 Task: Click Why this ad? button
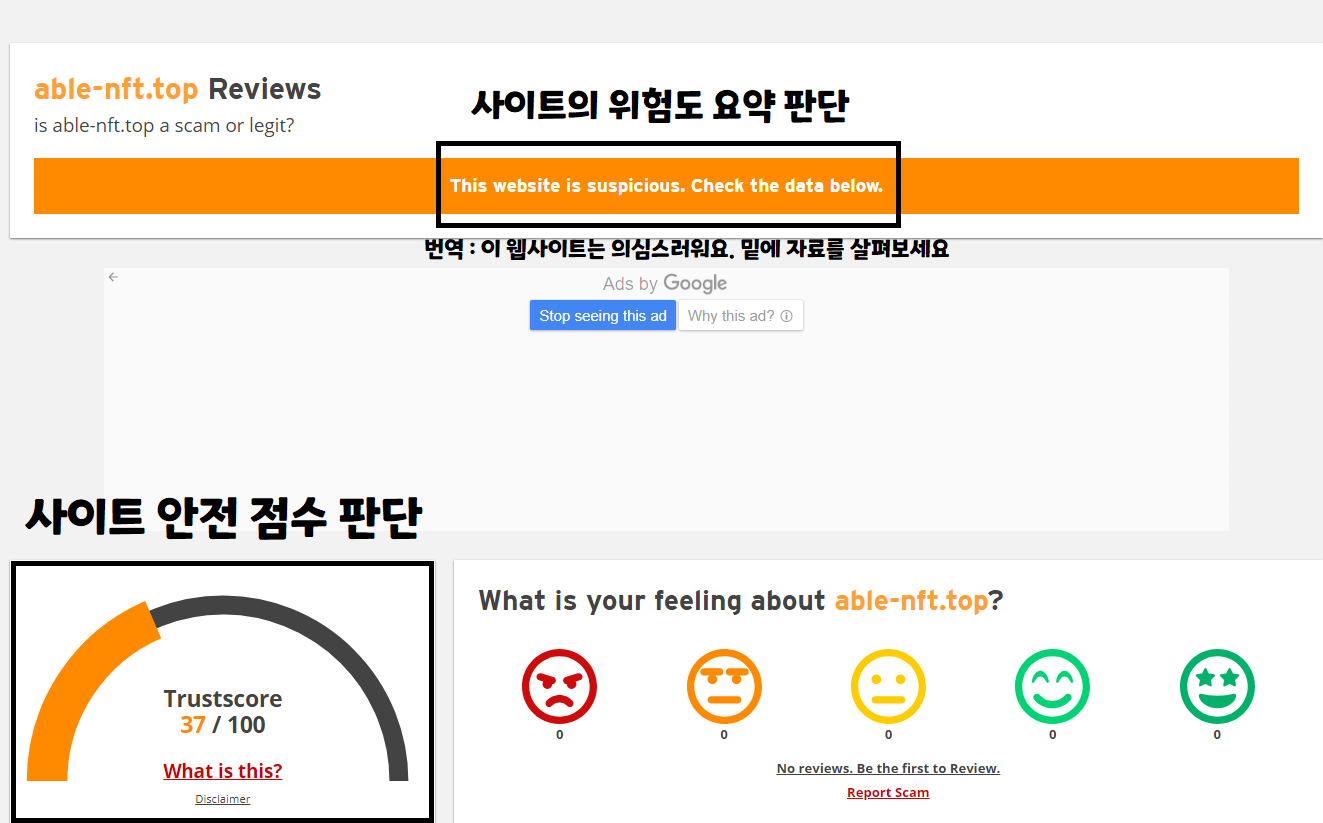(x=740, y=316)
